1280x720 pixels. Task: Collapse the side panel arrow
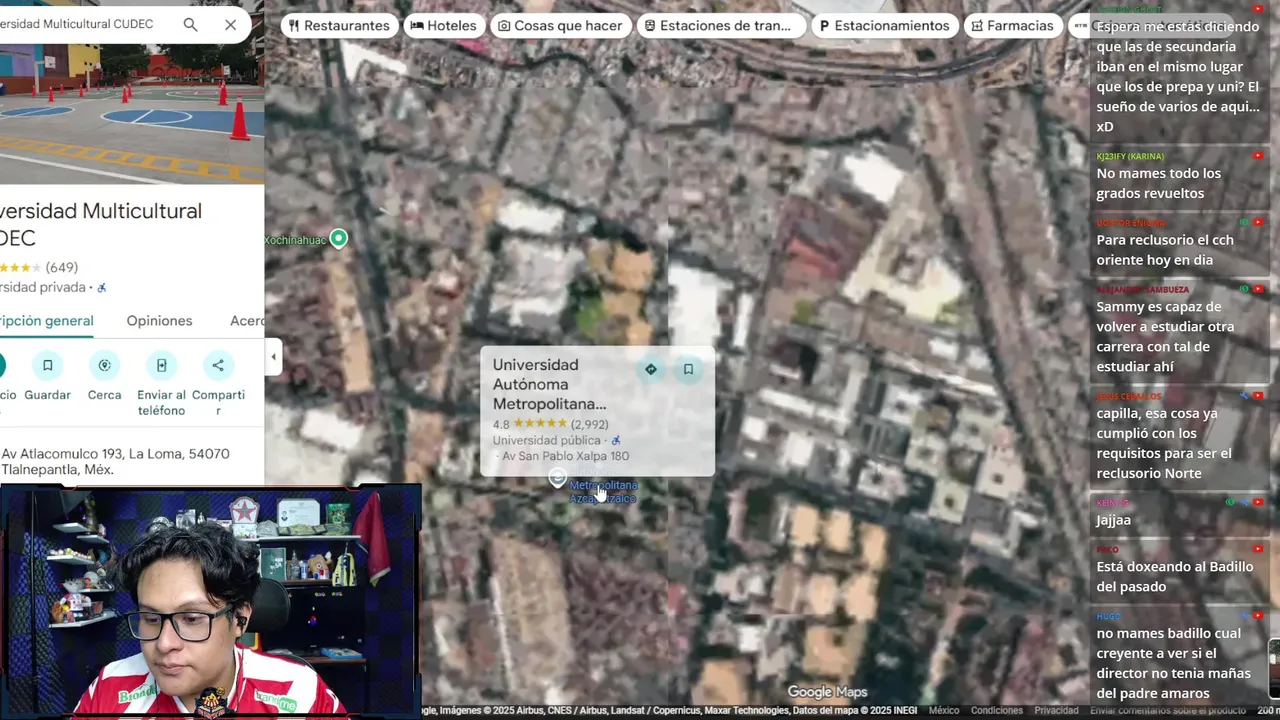273,357
